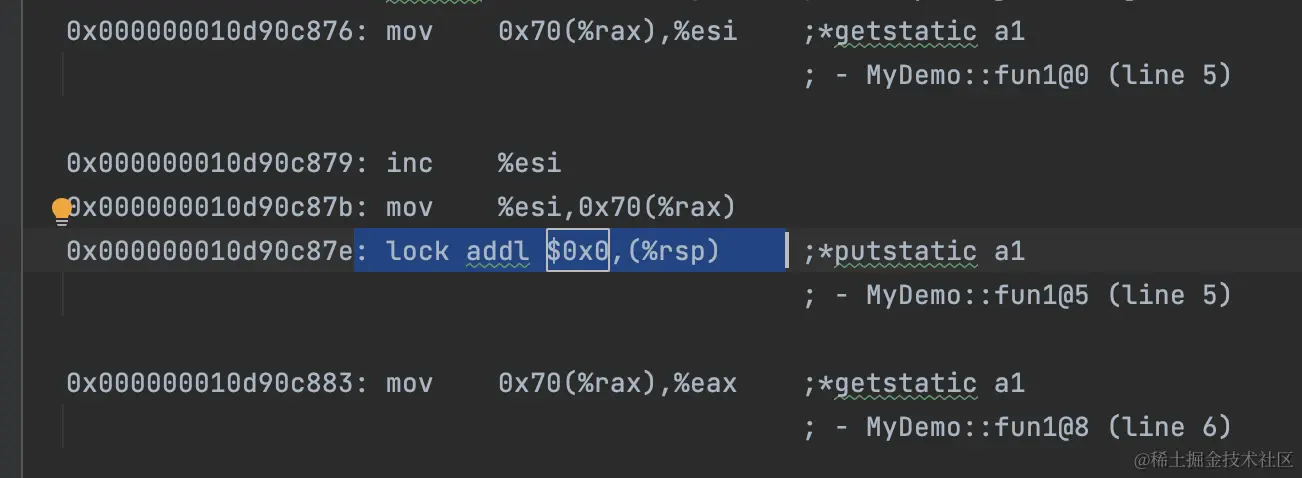Viewport: 1302px width, 478px height.
Task: Click the highlighted $0x0 token
Action: tap(578, 251)
